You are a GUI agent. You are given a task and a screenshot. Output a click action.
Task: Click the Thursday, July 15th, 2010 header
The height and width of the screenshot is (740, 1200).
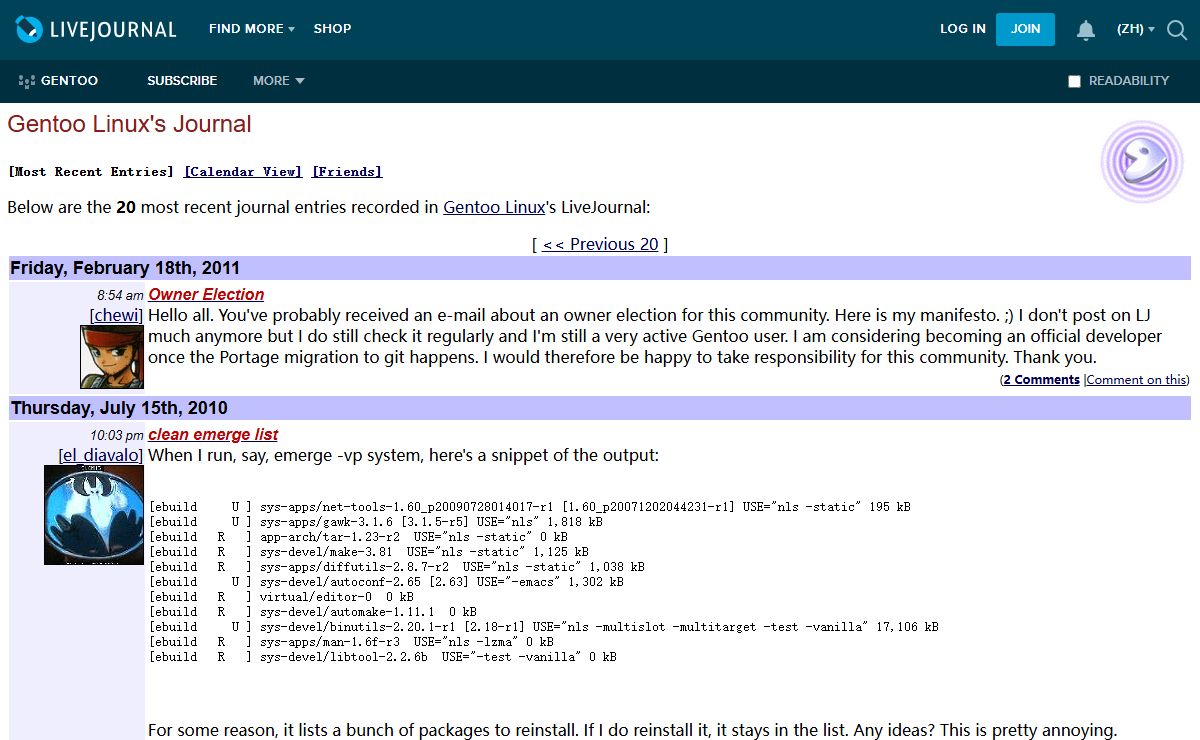pos(600,408)
